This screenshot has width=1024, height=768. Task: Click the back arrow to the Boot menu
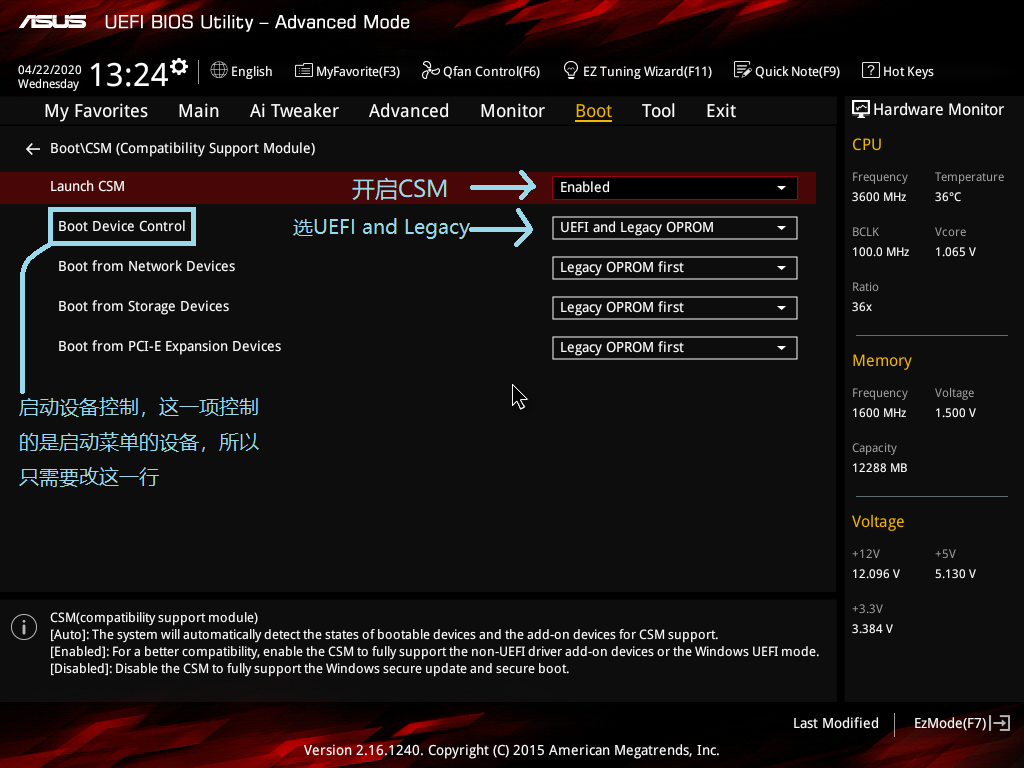pos(33,149)
